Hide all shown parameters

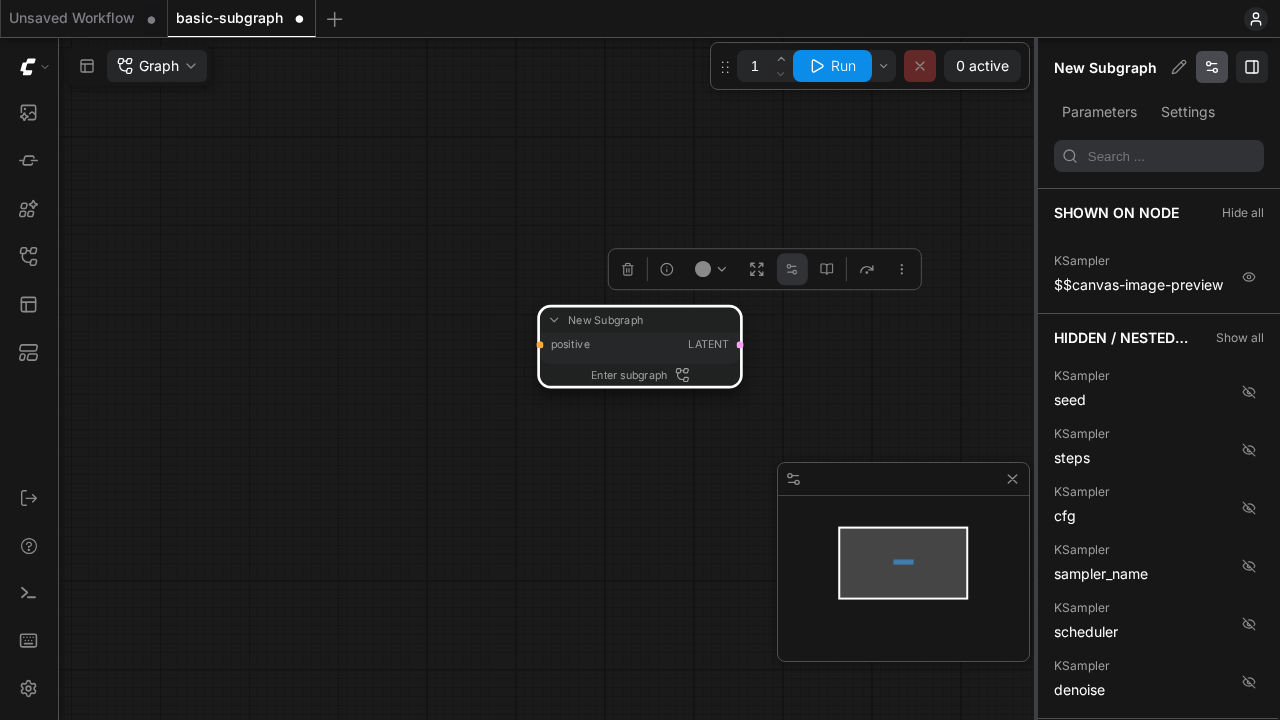pyautogui.click(x=1243, y=213)
